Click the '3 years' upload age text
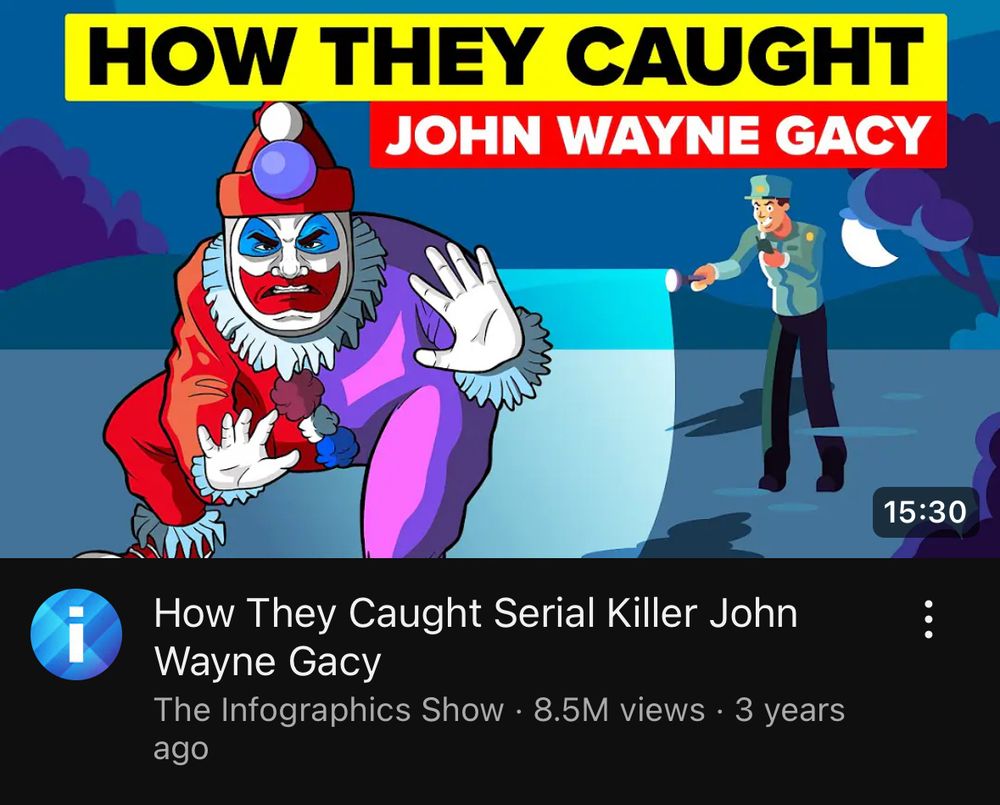Viewport: 1000px width, 805px height. click(x=790, y=710)
